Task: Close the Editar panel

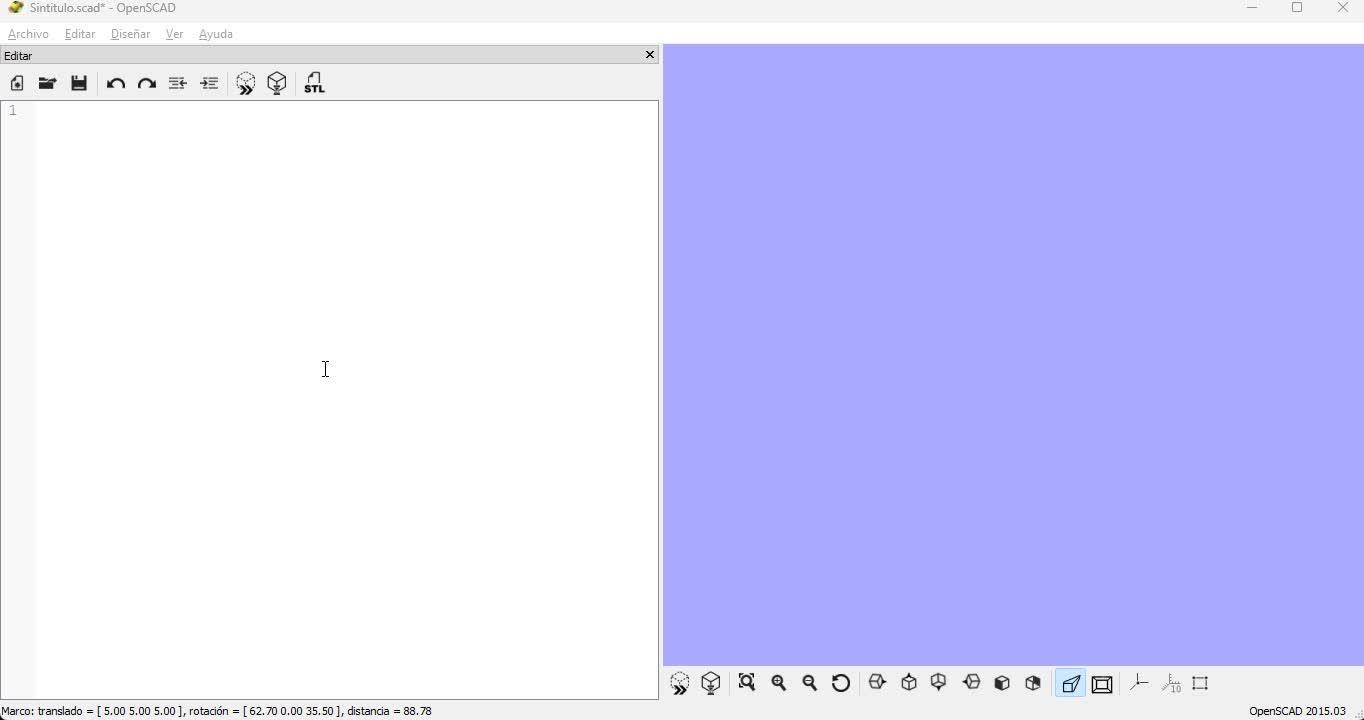Action: click(x=650, y=55)
